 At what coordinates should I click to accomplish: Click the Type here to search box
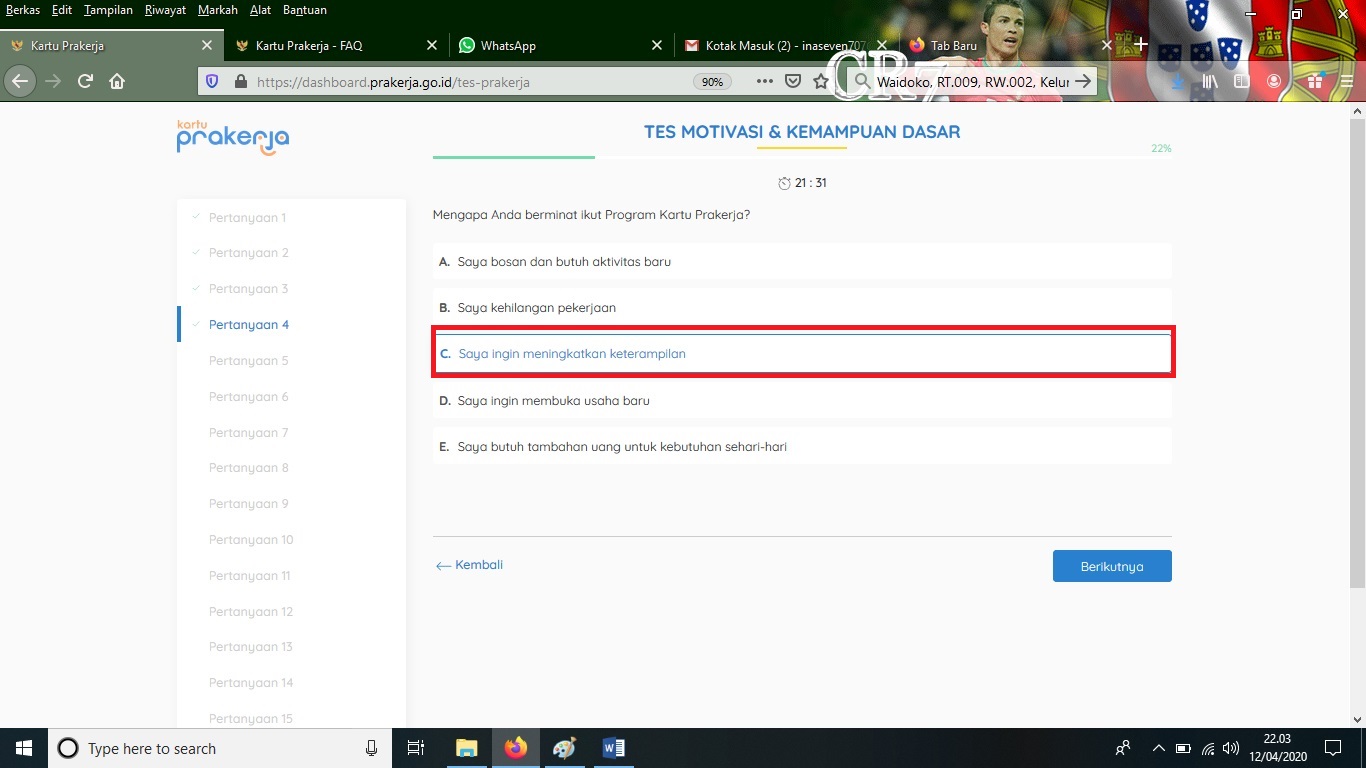point(220,748)
